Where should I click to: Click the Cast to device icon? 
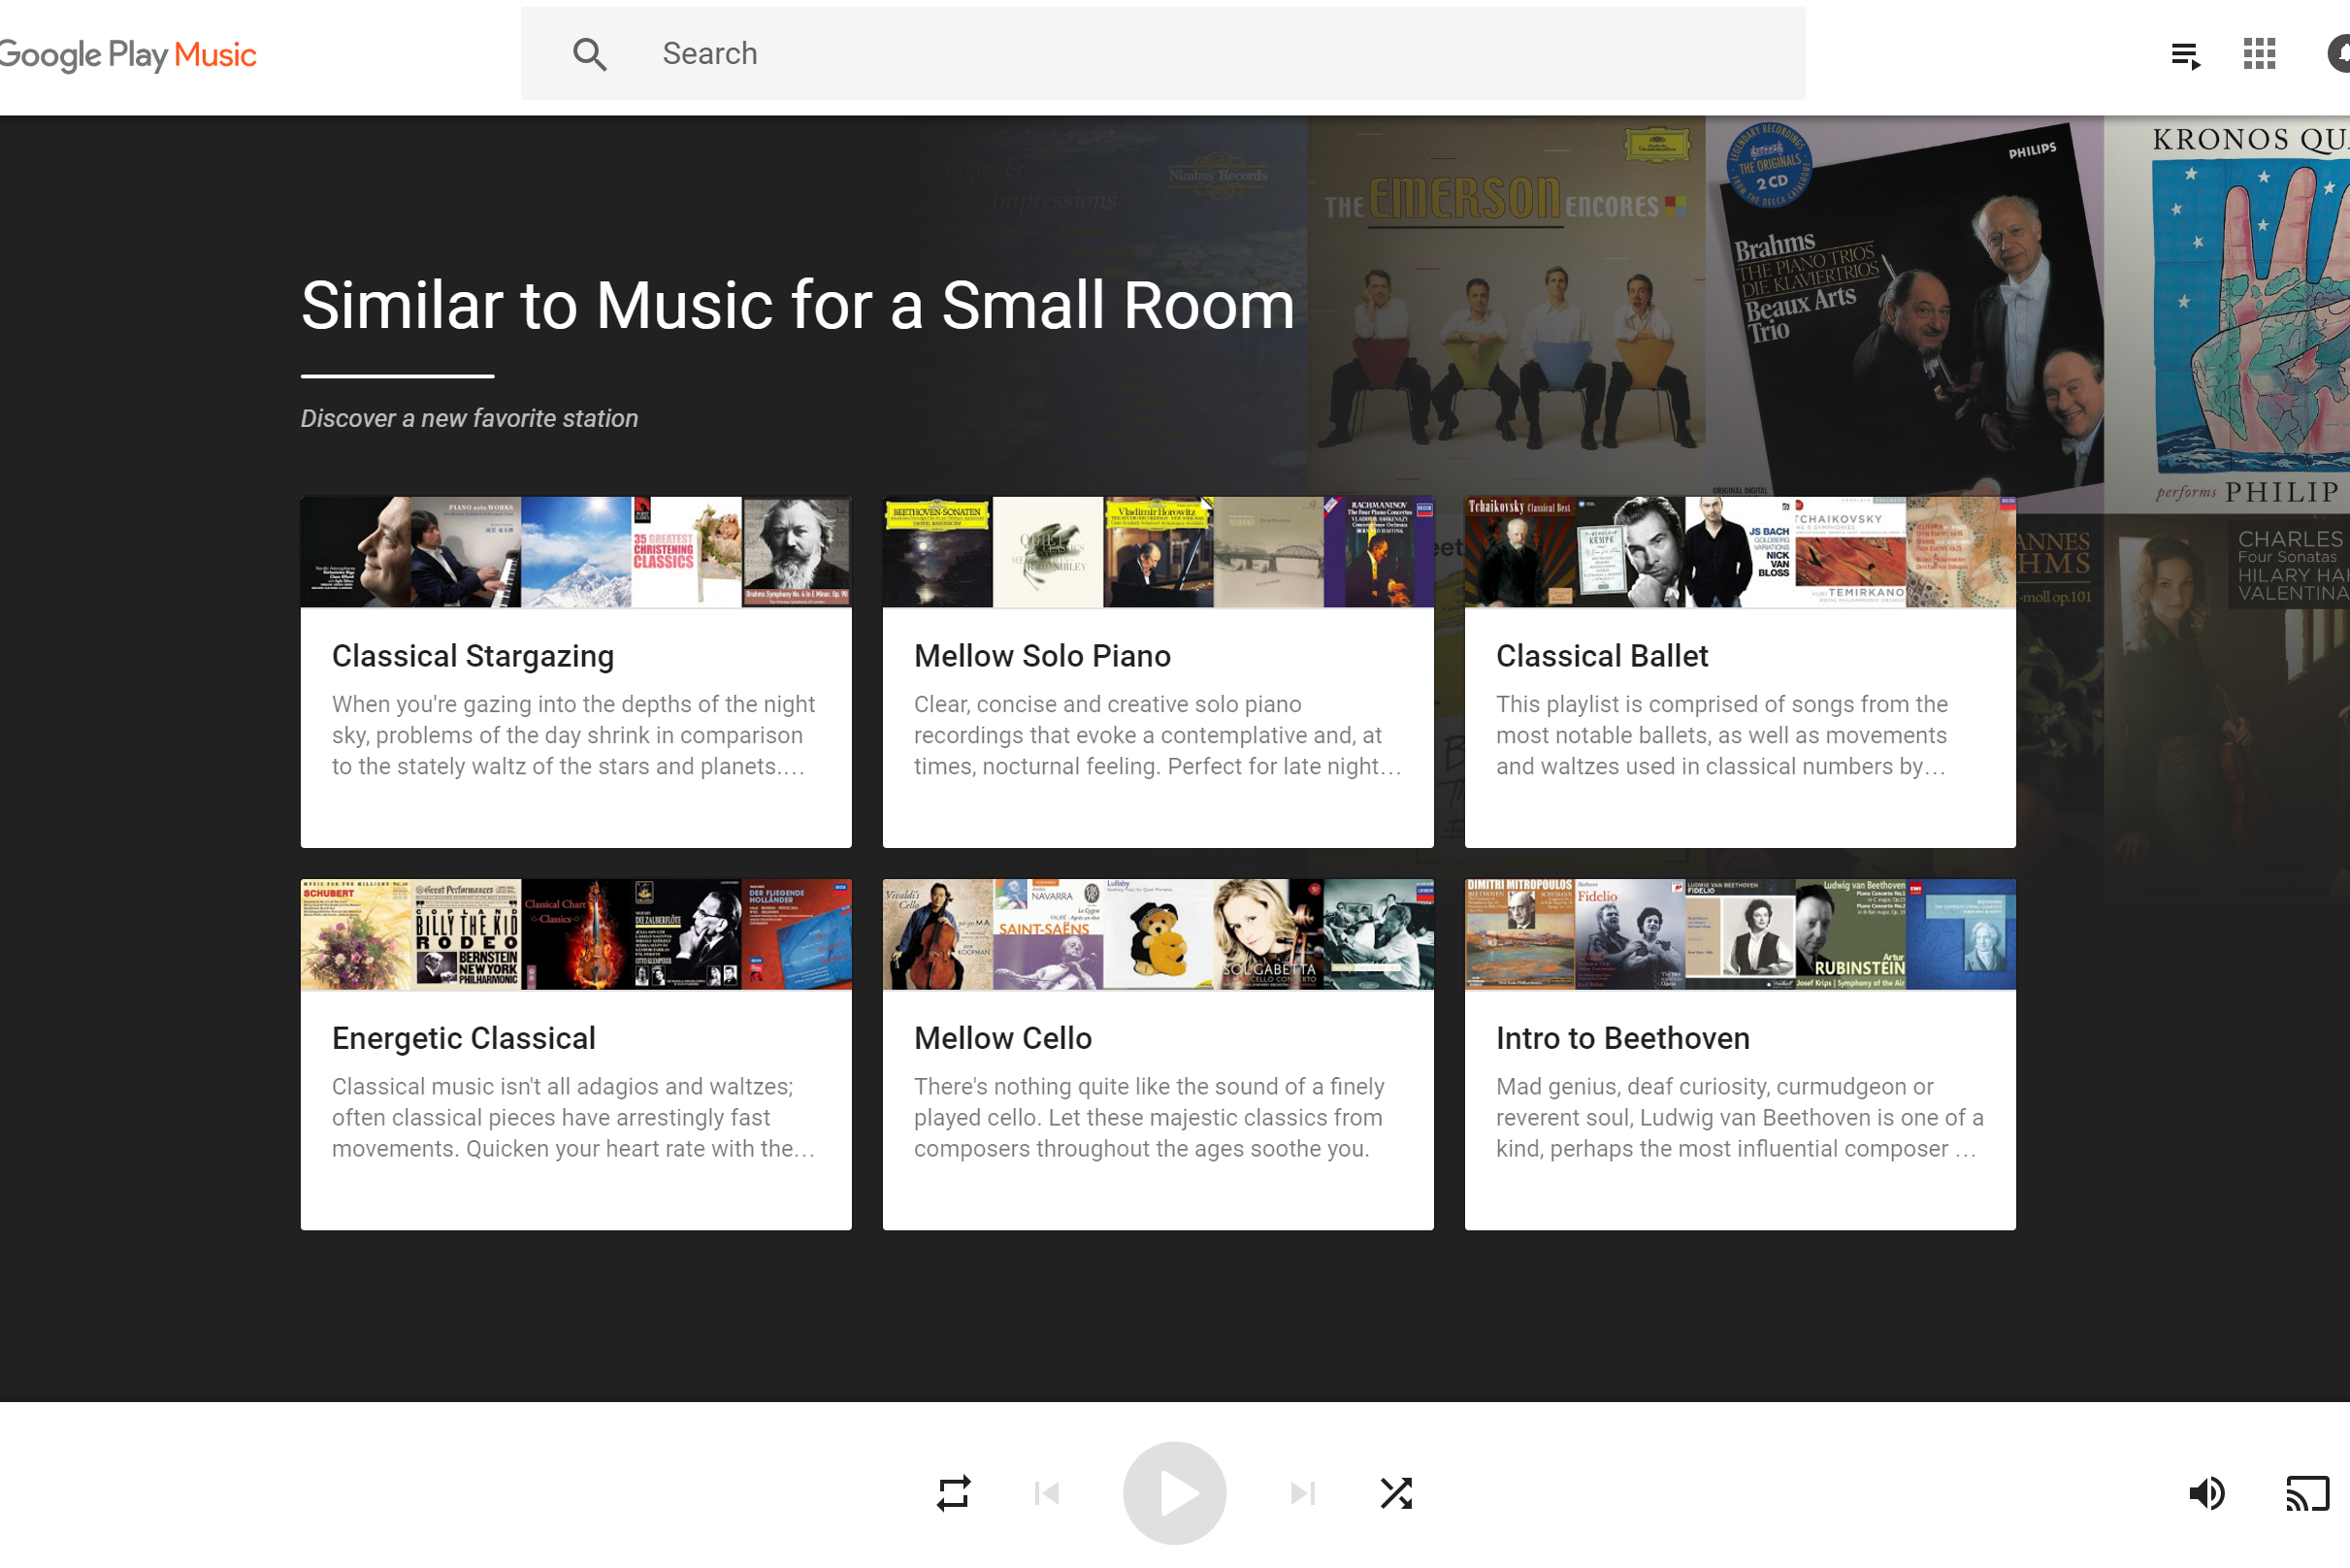[x=2308, y=1493]
